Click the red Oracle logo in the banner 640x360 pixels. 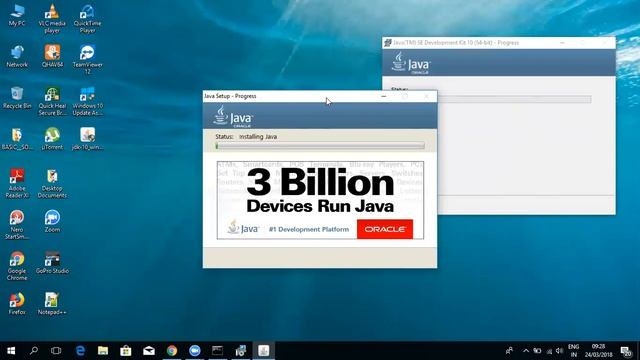pos(385,229)
